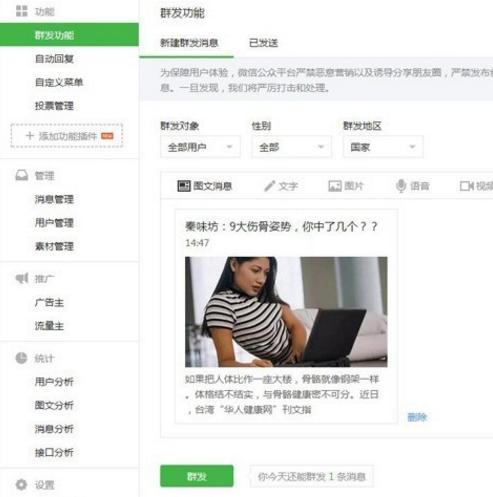Click the 性别 label
Screen dimensions: 493x497
click(261, 126)
